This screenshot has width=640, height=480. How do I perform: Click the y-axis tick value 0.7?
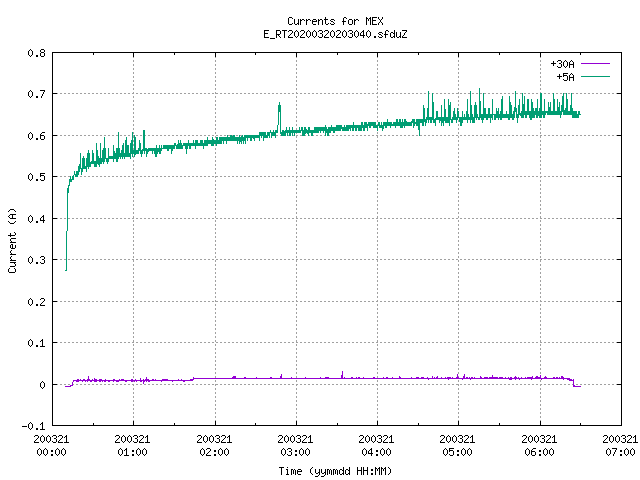36,94
